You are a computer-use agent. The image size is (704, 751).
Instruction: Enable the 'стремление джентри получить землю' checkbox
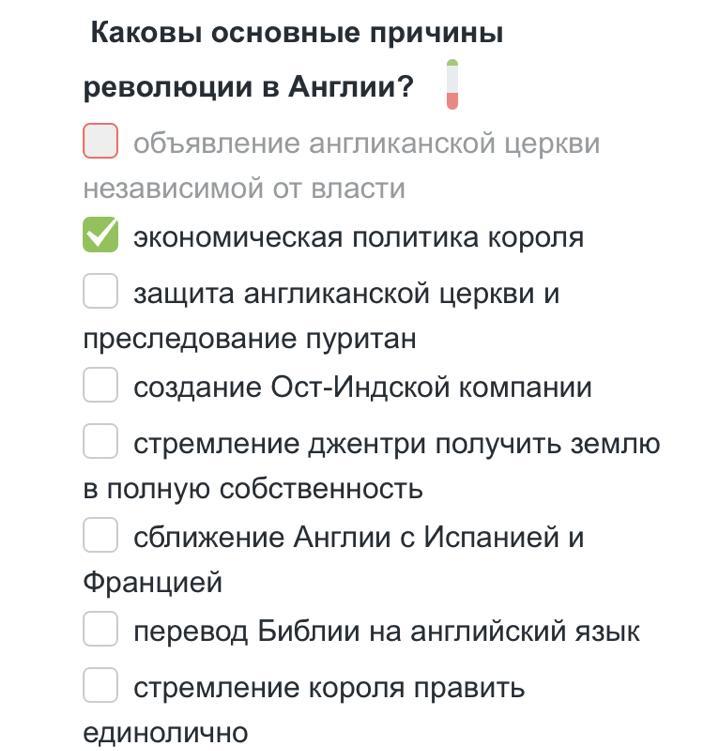click(100, 441)
